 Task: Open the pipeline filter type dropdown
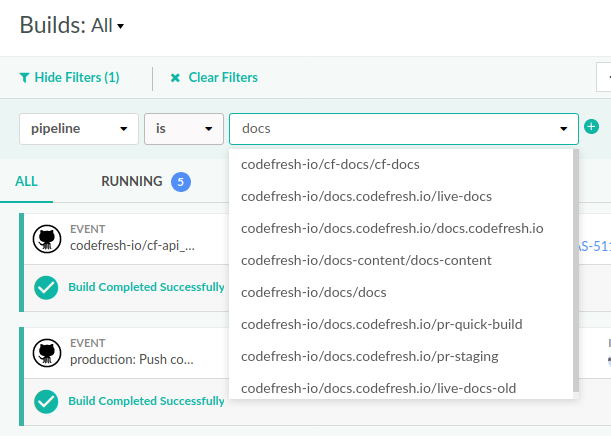pos(79,128)
